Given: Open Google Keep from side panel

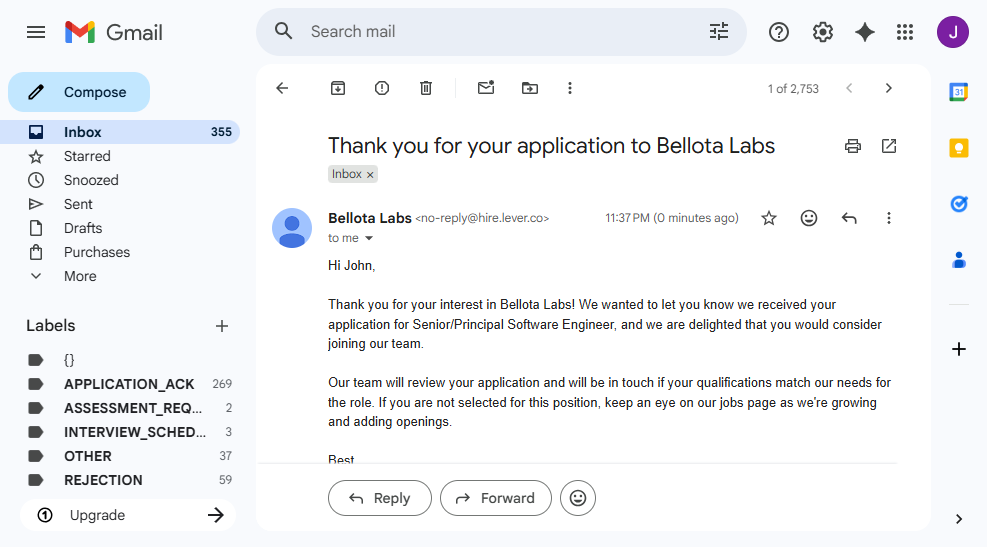Looking at the screenshot, I should [959, 148].
